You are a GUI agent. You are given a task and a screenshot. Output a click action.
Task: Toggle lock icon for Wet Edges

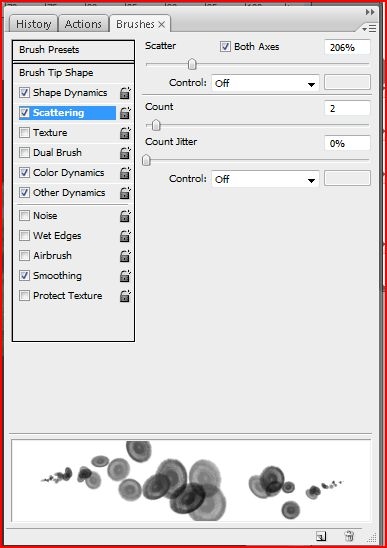click(125, 236)
